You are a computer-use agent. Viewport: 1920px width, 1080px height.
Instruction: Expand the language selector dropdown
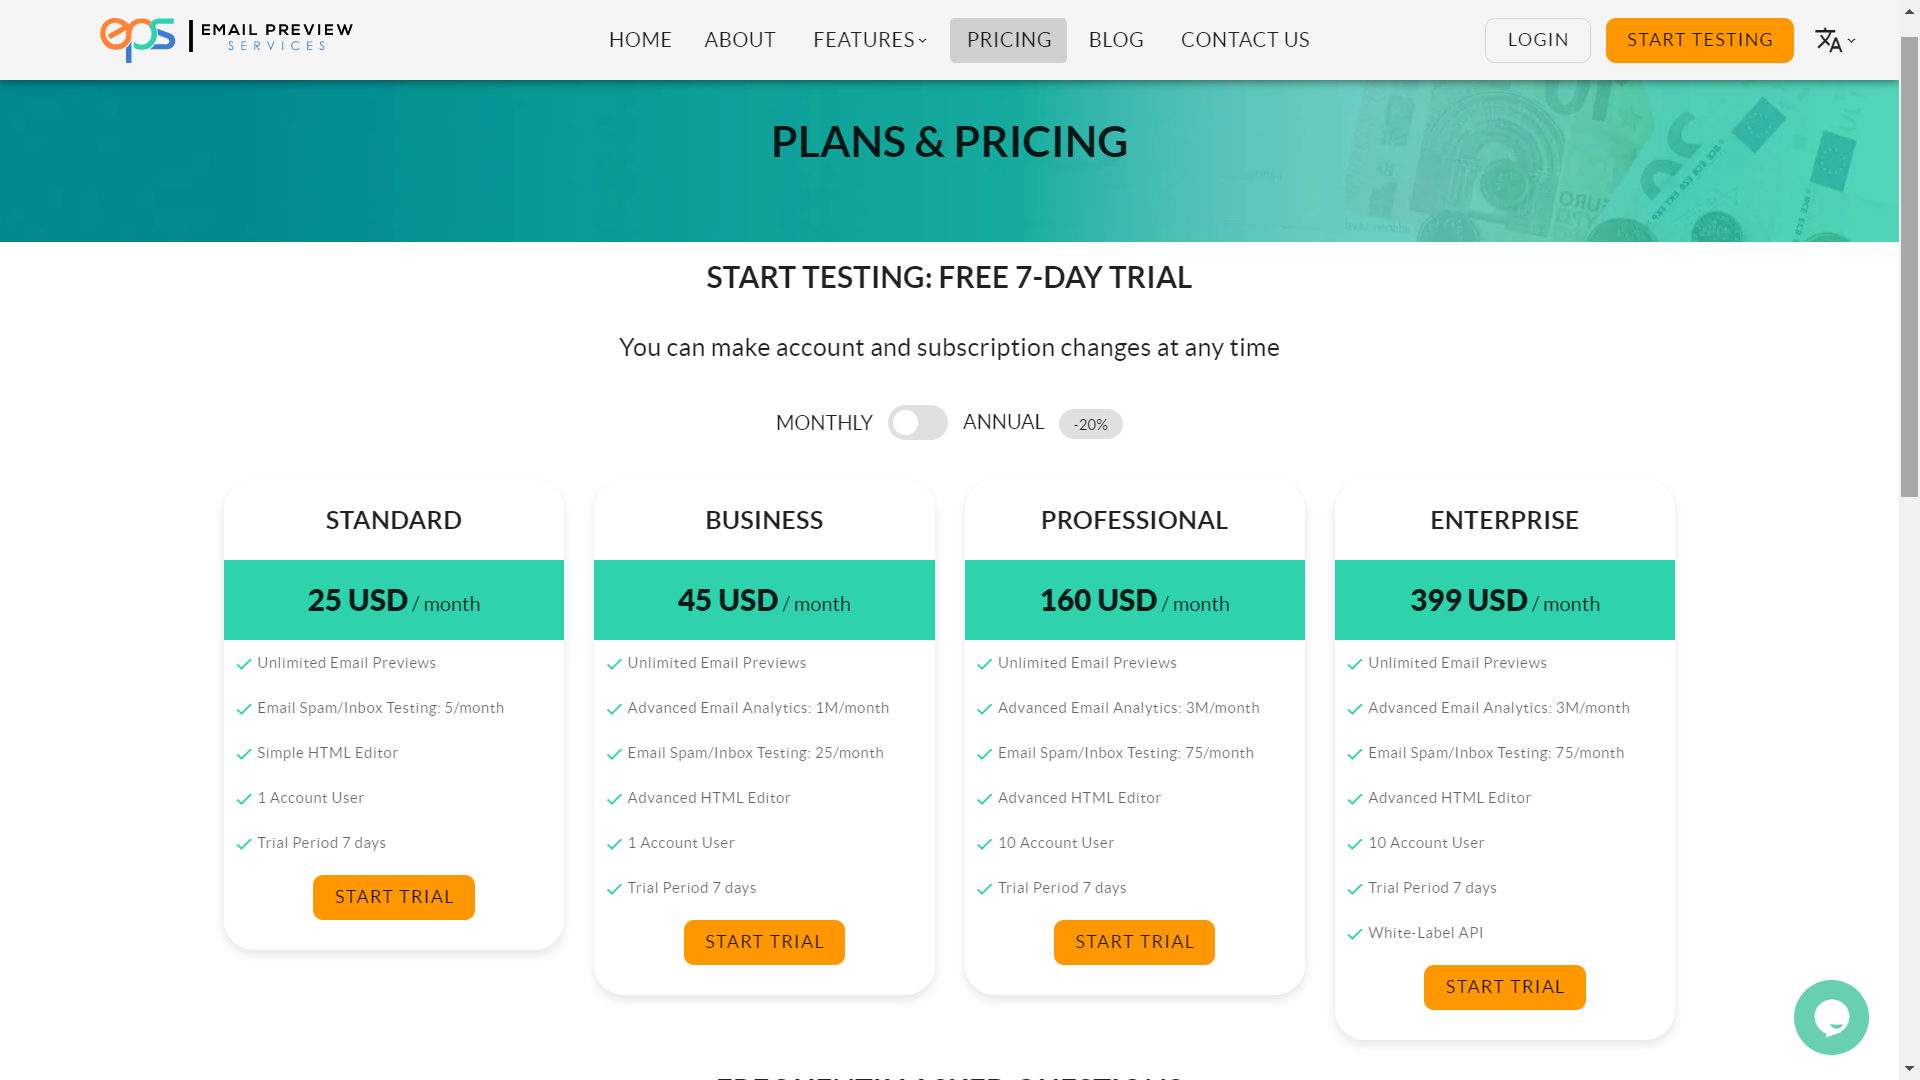[1836, 40]
